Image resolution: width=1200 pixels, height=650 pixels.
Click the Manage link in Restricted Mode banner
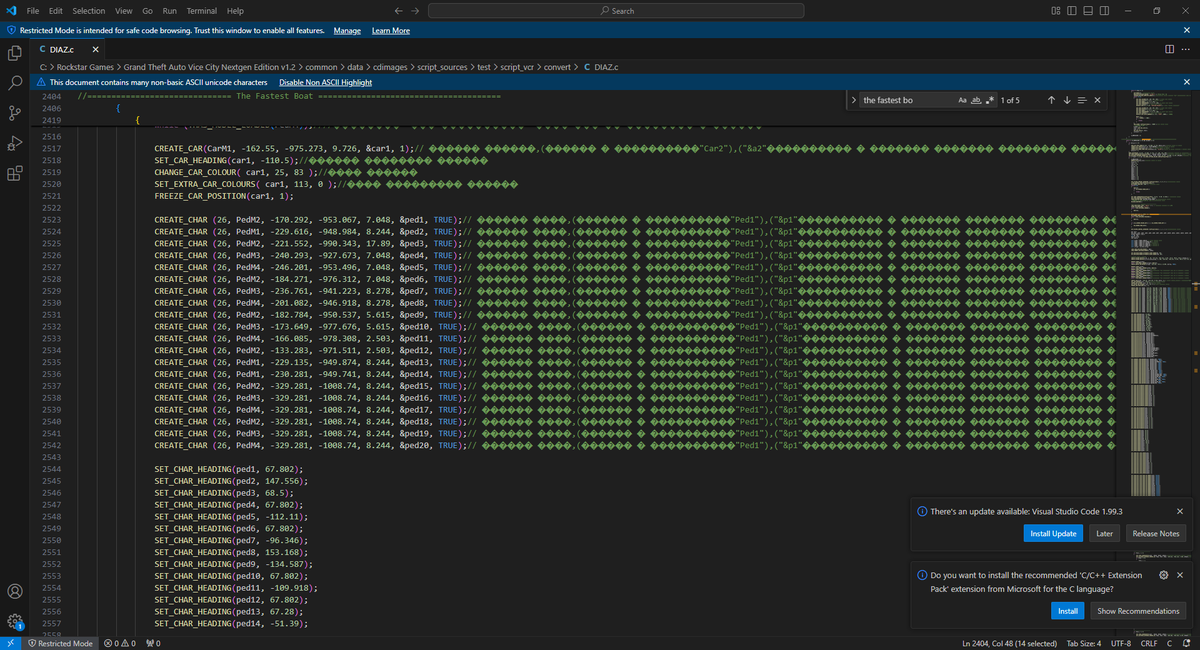(347, 31)
